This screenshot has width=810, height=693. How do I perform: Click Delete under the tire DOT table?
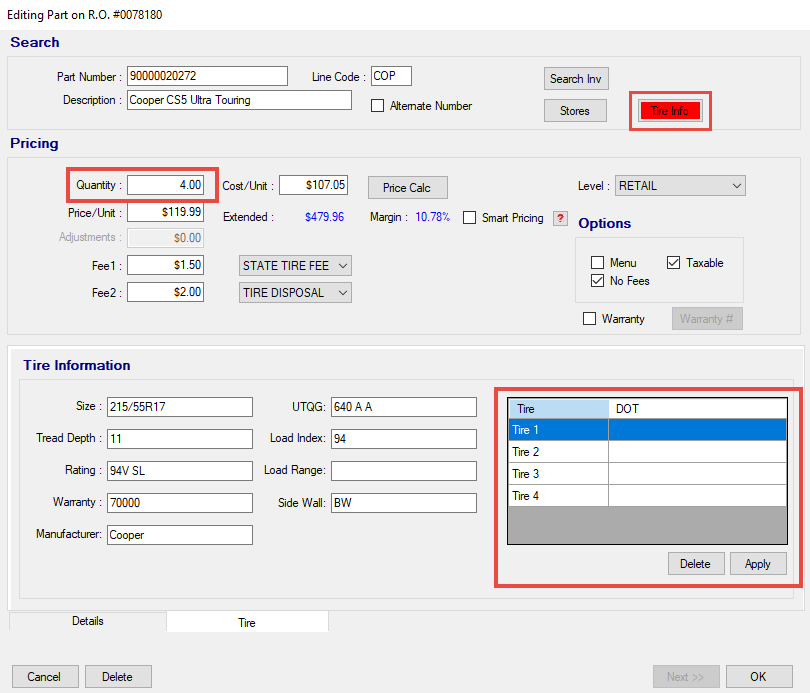(696, 564)
